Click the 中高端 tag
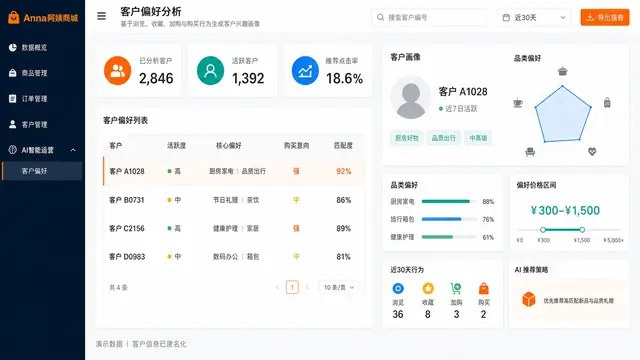 pos(478,138)
